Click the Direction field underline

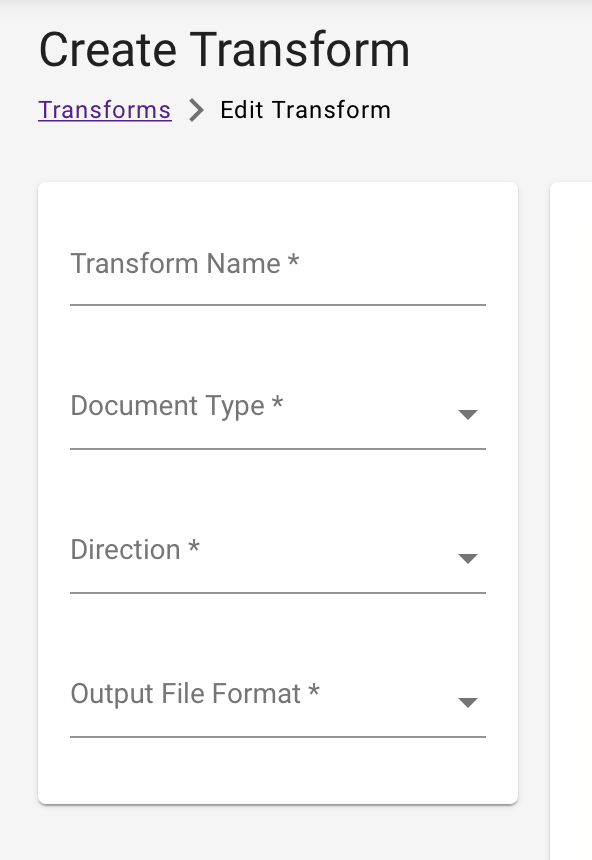[278, 593]
